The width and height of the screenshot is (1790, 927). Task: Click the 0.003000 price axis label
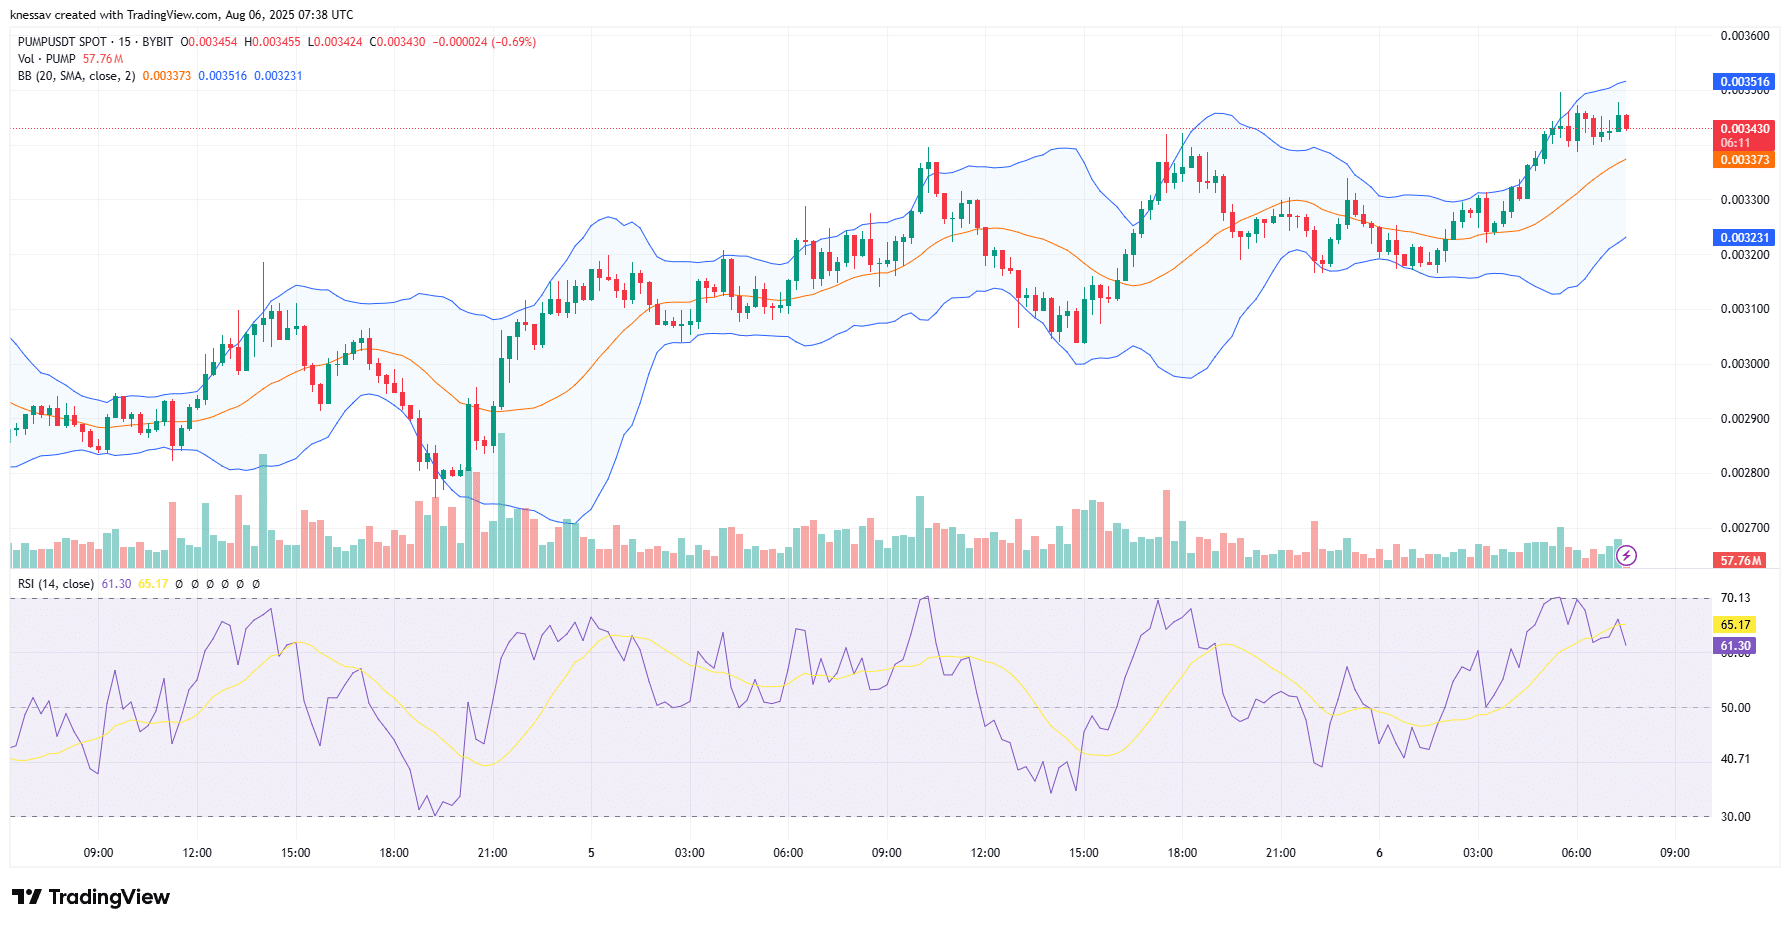tap(1745, 364)
